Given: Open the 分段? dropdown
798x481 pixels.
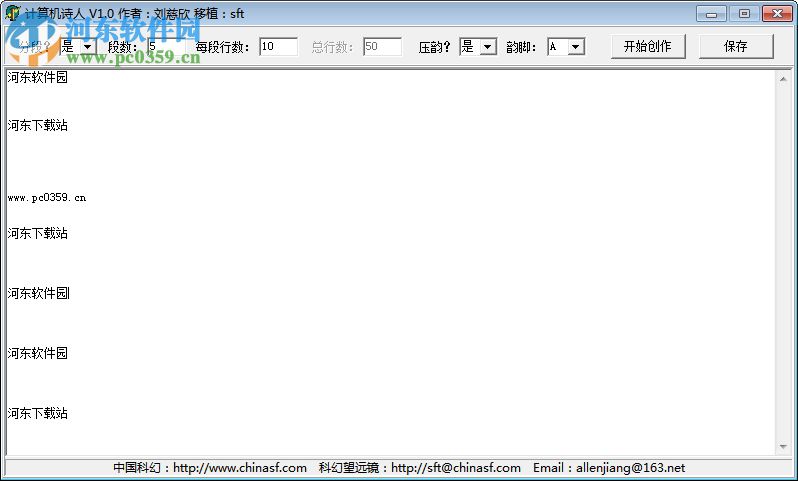Looking at the screenshot, I should [88, 47].
